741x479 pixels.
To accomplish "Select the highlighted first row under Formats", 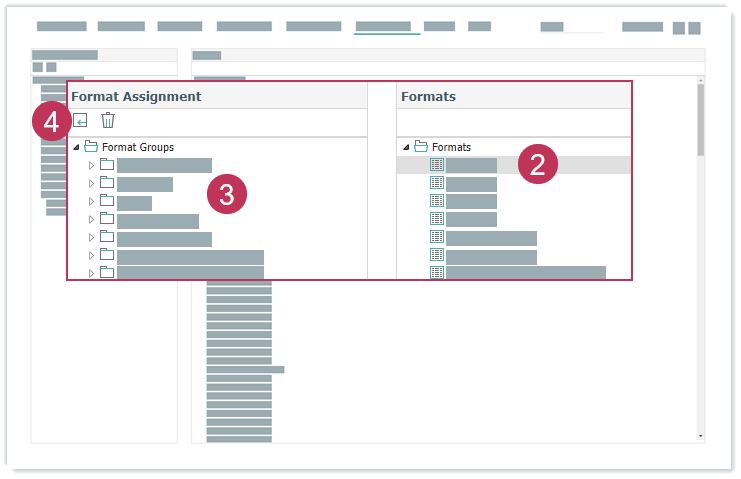I will point(471,165).
